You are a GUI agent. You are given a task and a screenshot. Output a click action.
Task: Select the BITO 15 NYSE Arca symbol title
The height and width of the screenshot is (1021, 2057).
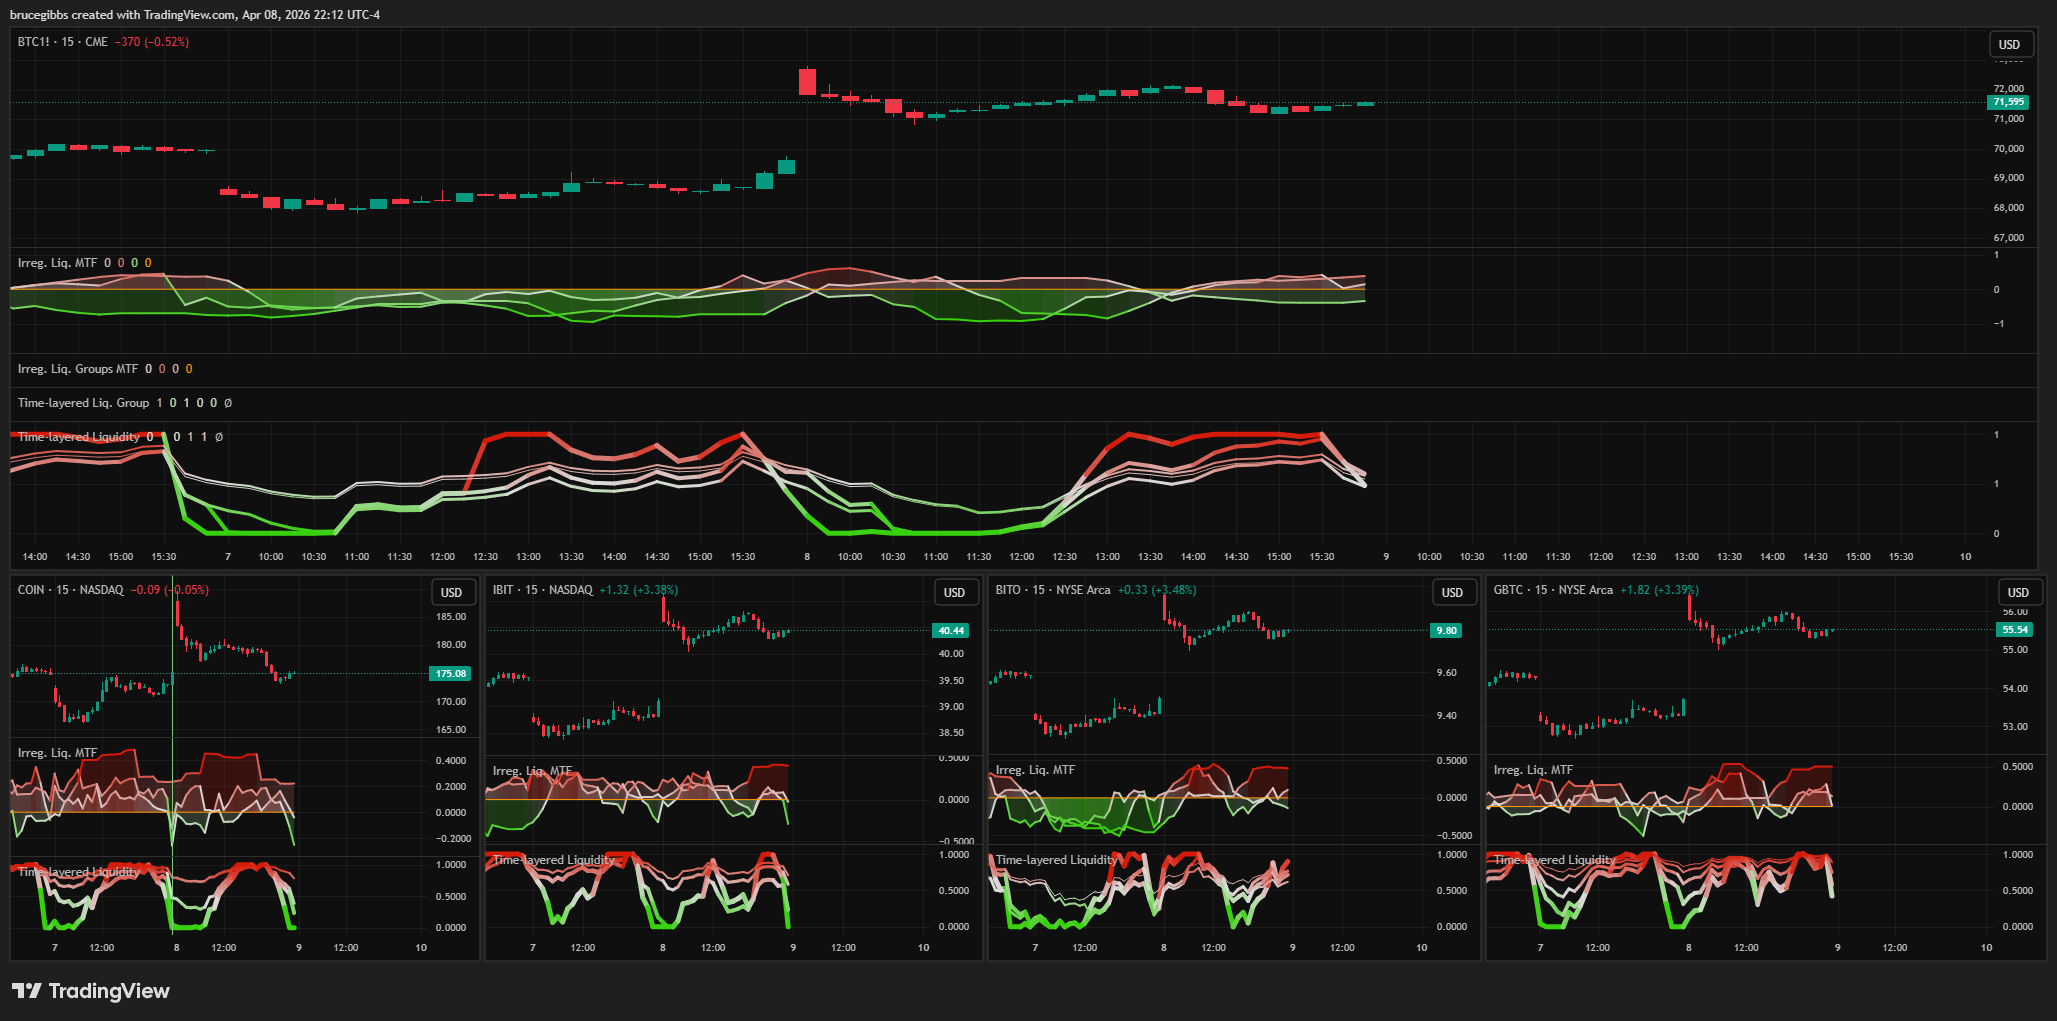(1052, 590)
